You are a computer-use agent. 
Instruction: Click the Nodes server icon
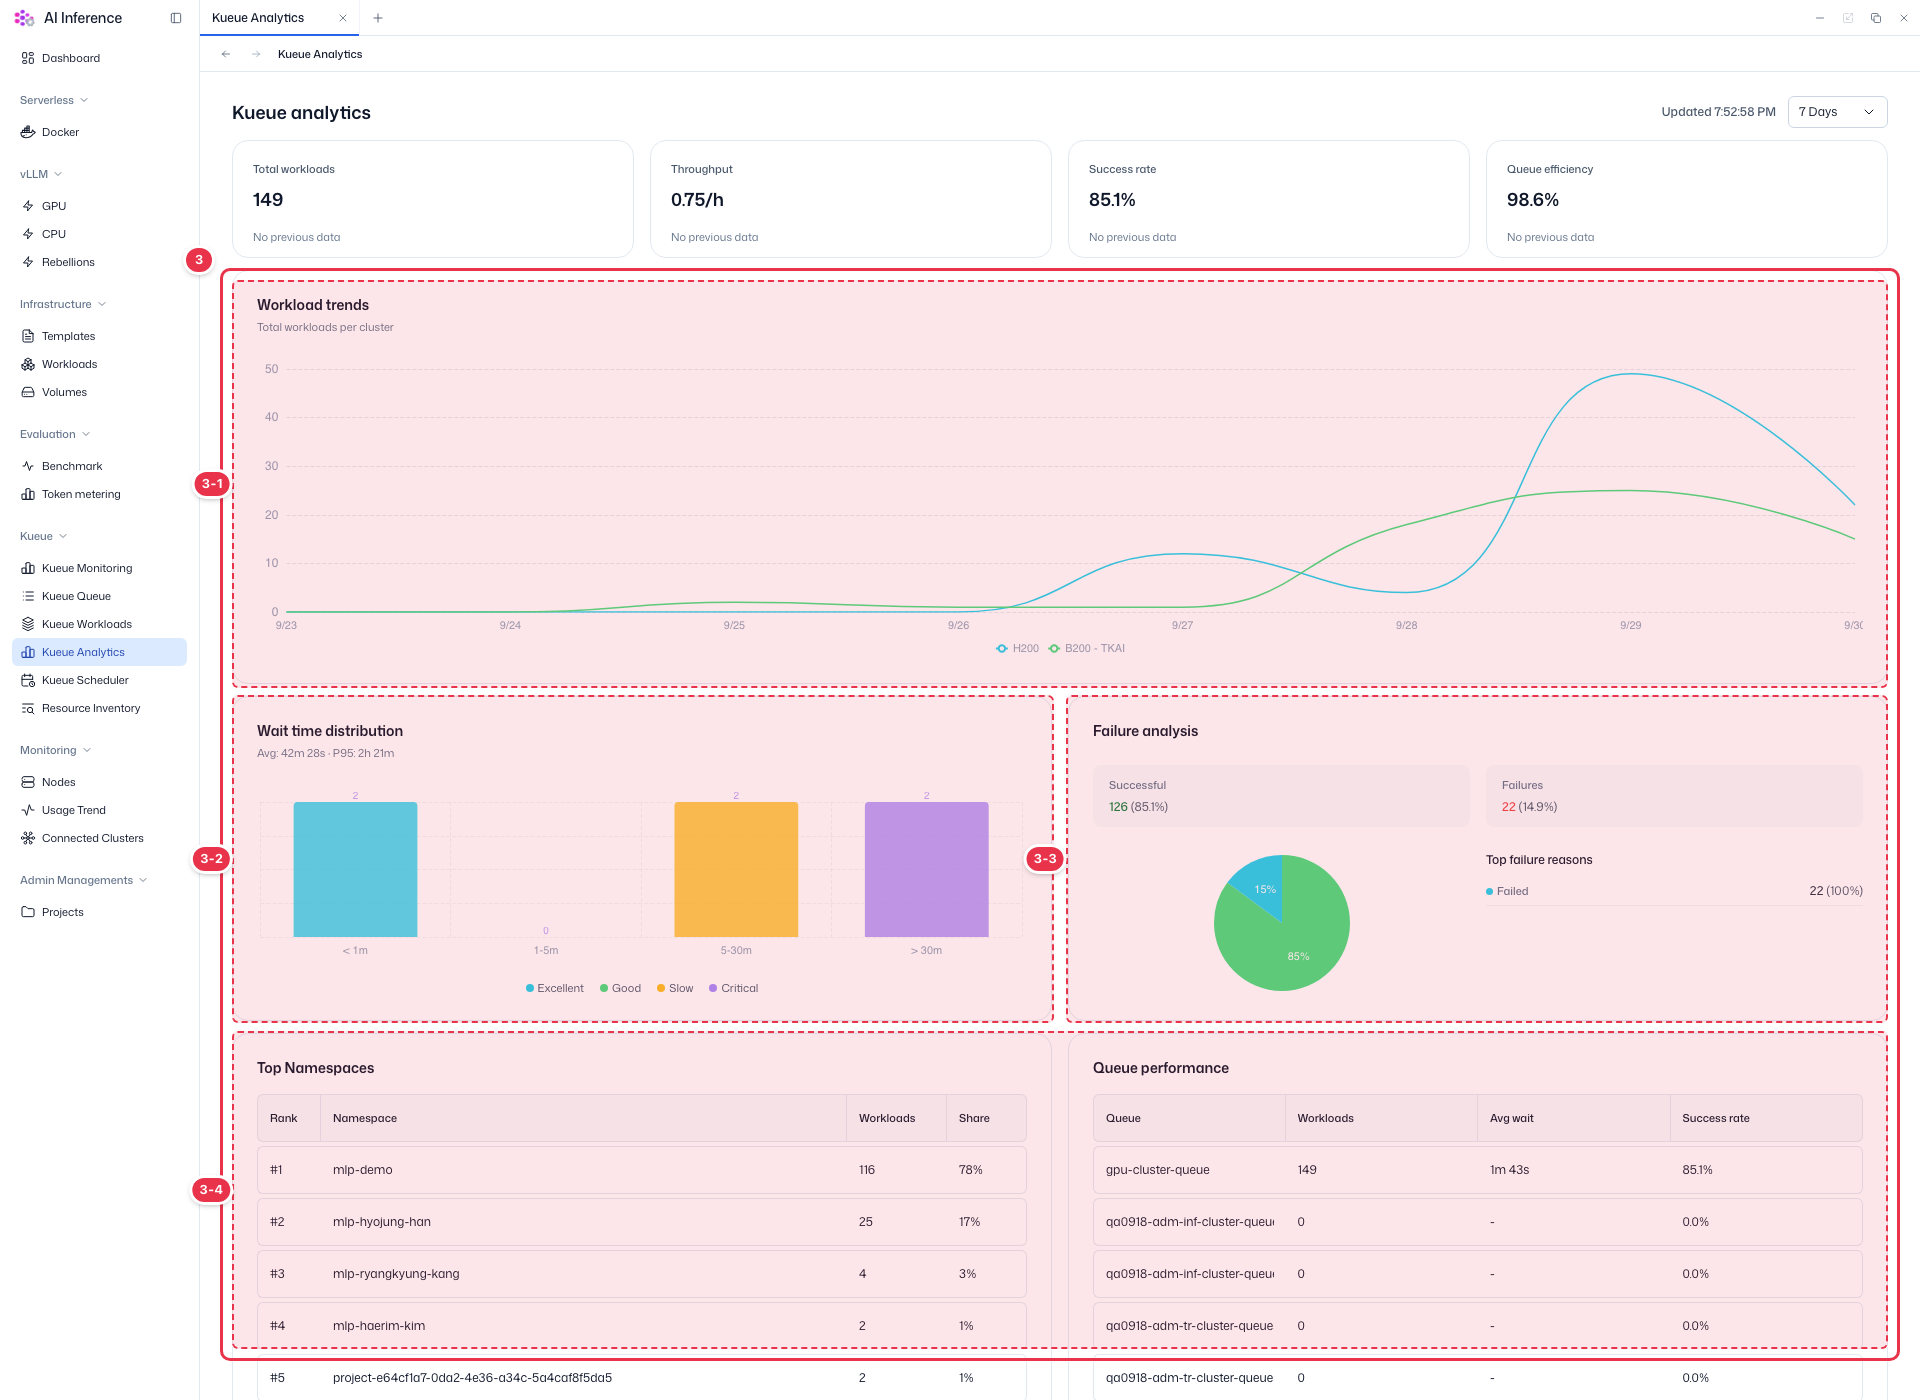[28, 782]
